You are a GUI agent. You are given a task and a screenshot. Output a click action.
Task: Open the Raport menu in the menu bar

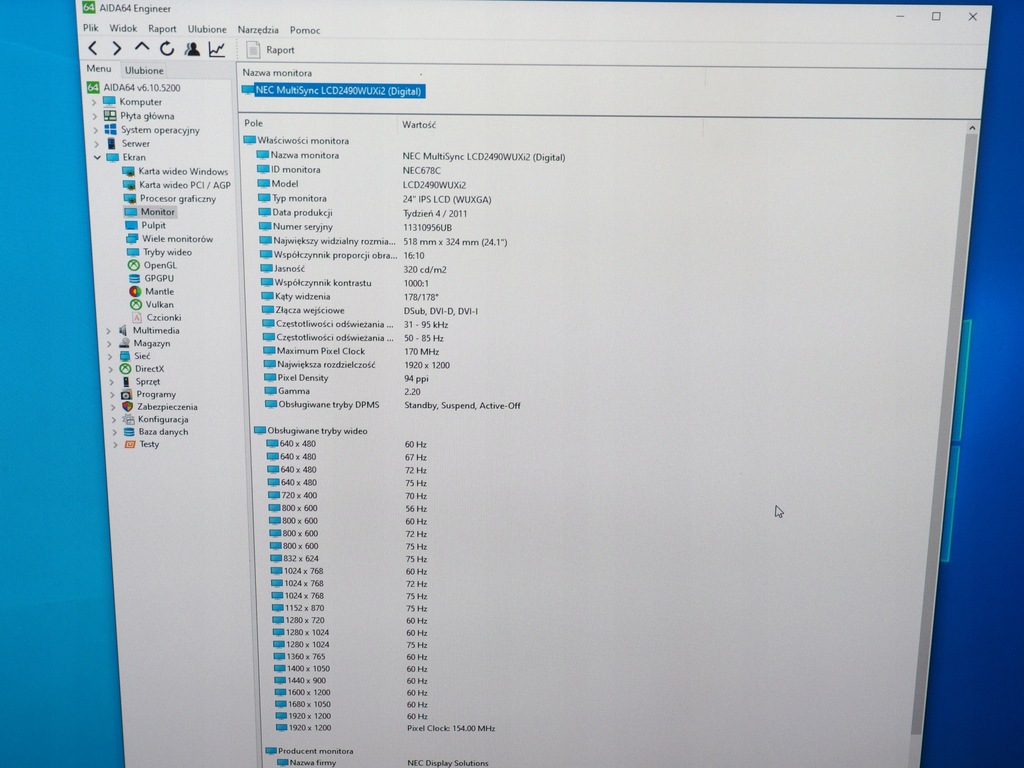point(162,29)
